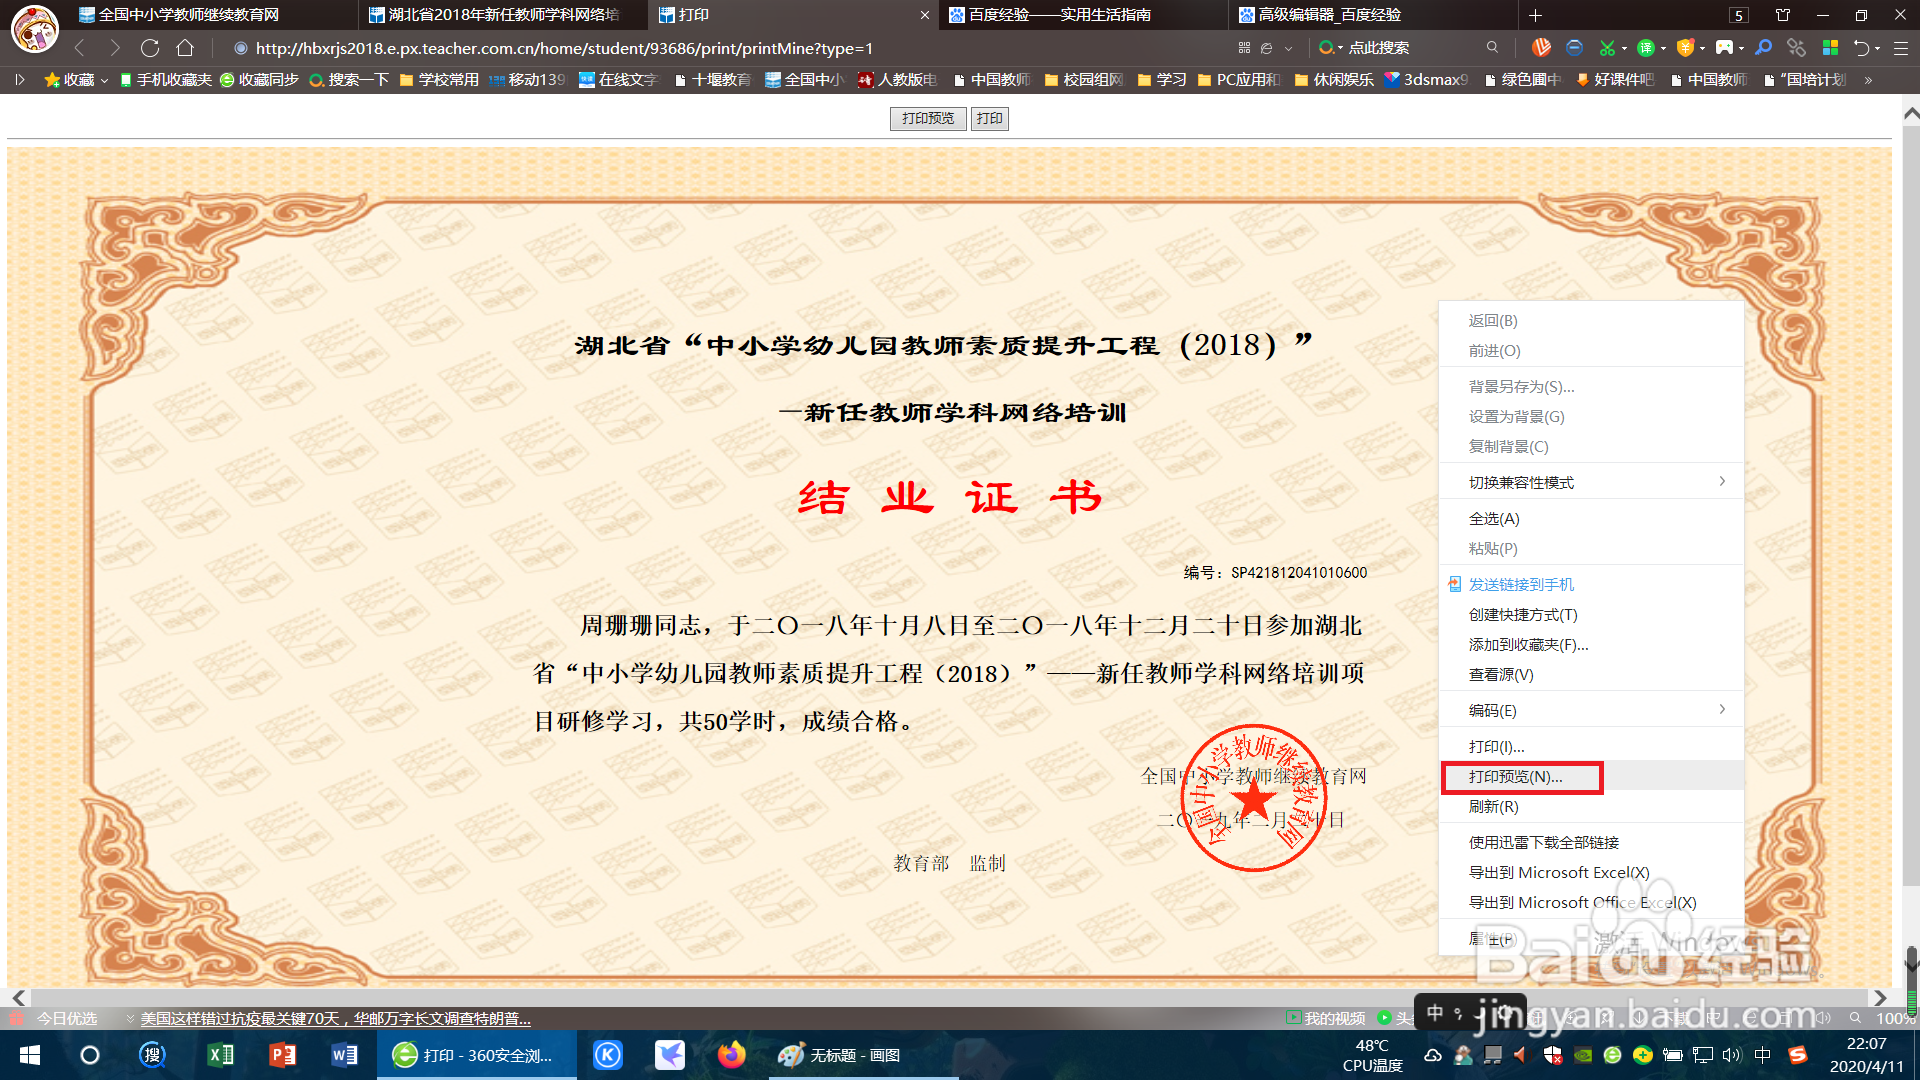1920x1080 pixels.
Task: Open NVIDIA settings from the system tray
Action: (x=1582, y=1055)
